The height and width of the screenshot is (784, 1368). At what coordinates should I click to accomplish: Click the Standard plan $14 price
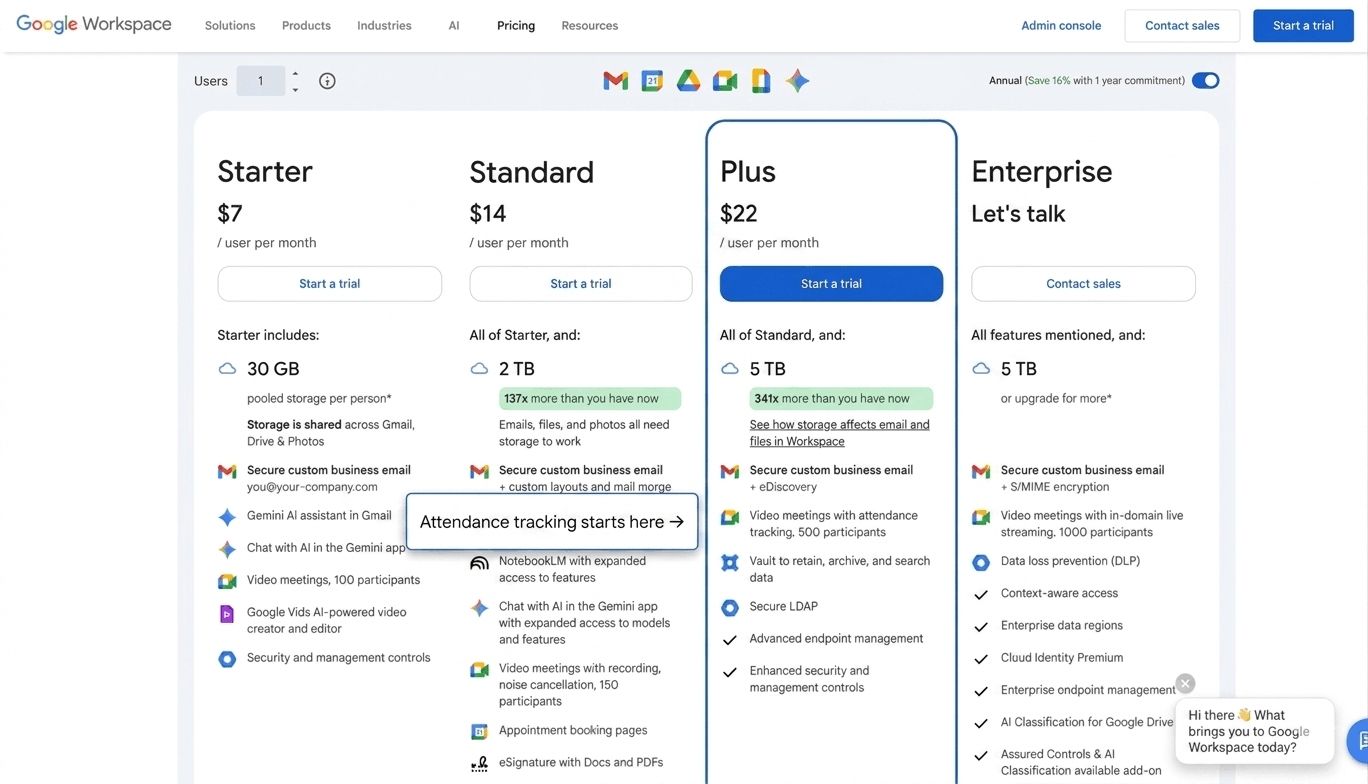pos(488,214)
